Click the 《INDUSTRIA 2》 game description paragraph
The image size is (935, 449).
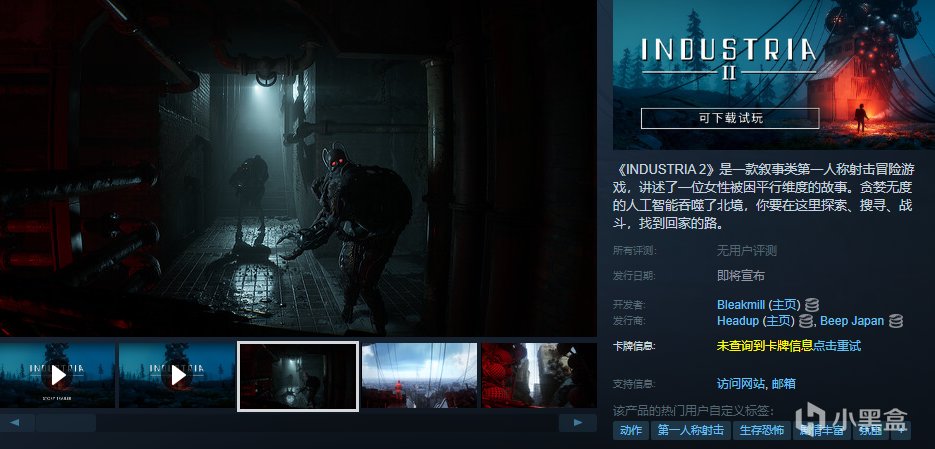click(x=763, y=197)
